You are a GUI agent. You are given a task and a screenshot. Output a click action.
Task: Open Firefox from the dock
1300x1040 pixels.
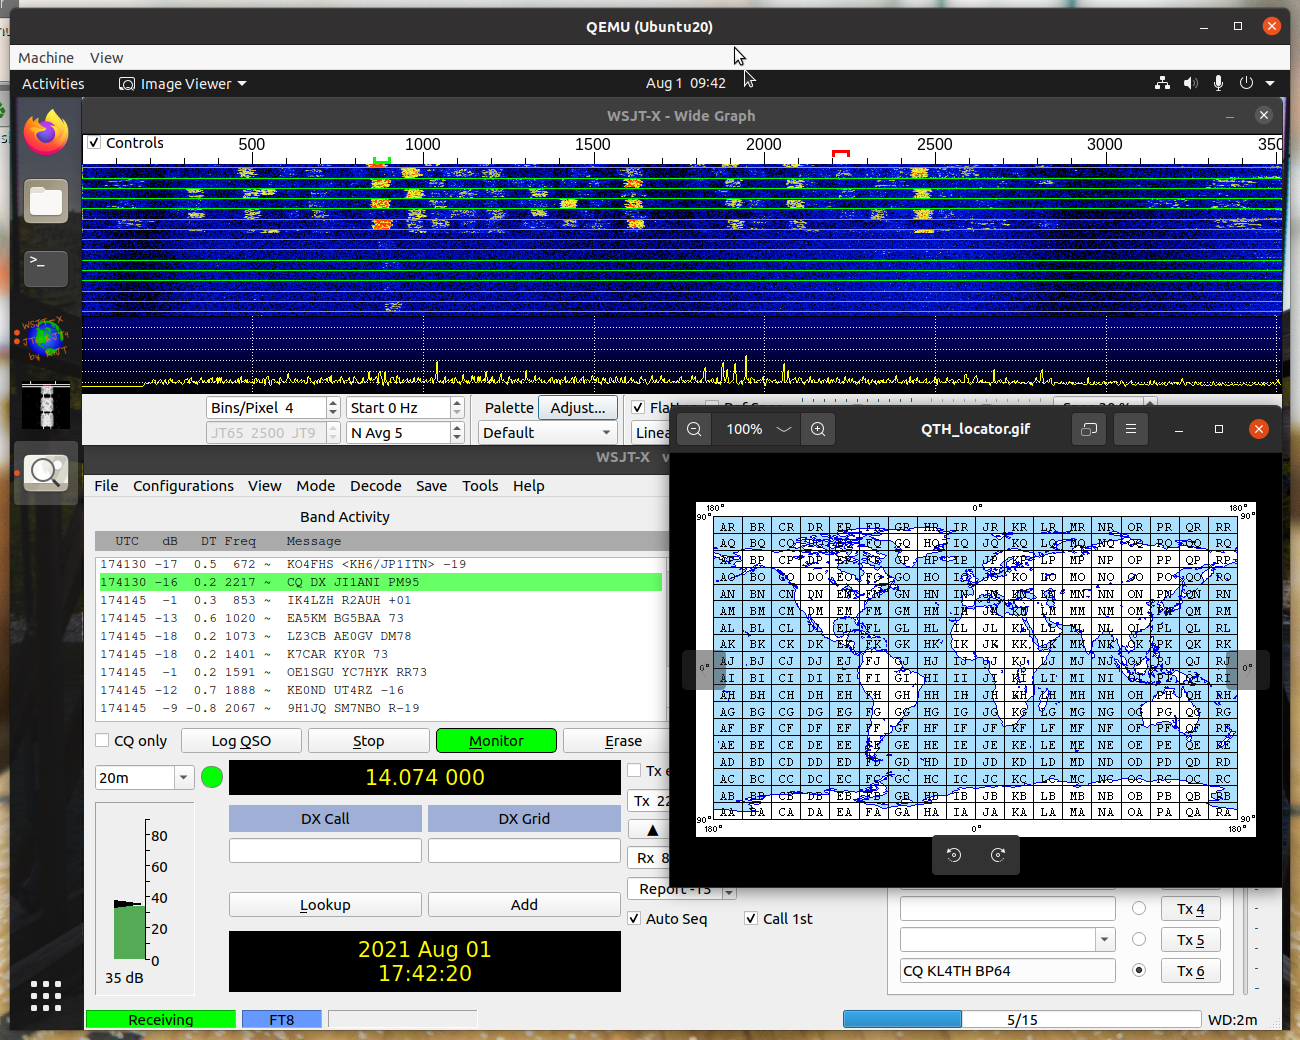click(x=46, y=133)
